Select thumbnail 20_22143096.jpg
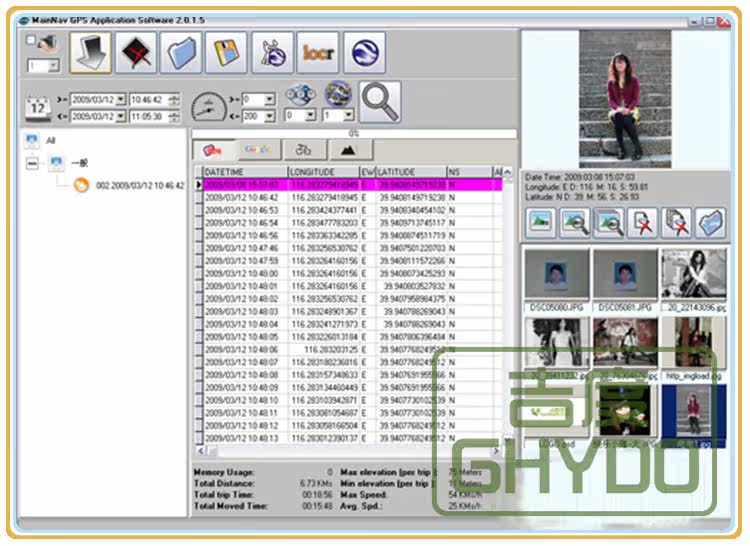Screen dimensions: 750x546 click(694, 280)
